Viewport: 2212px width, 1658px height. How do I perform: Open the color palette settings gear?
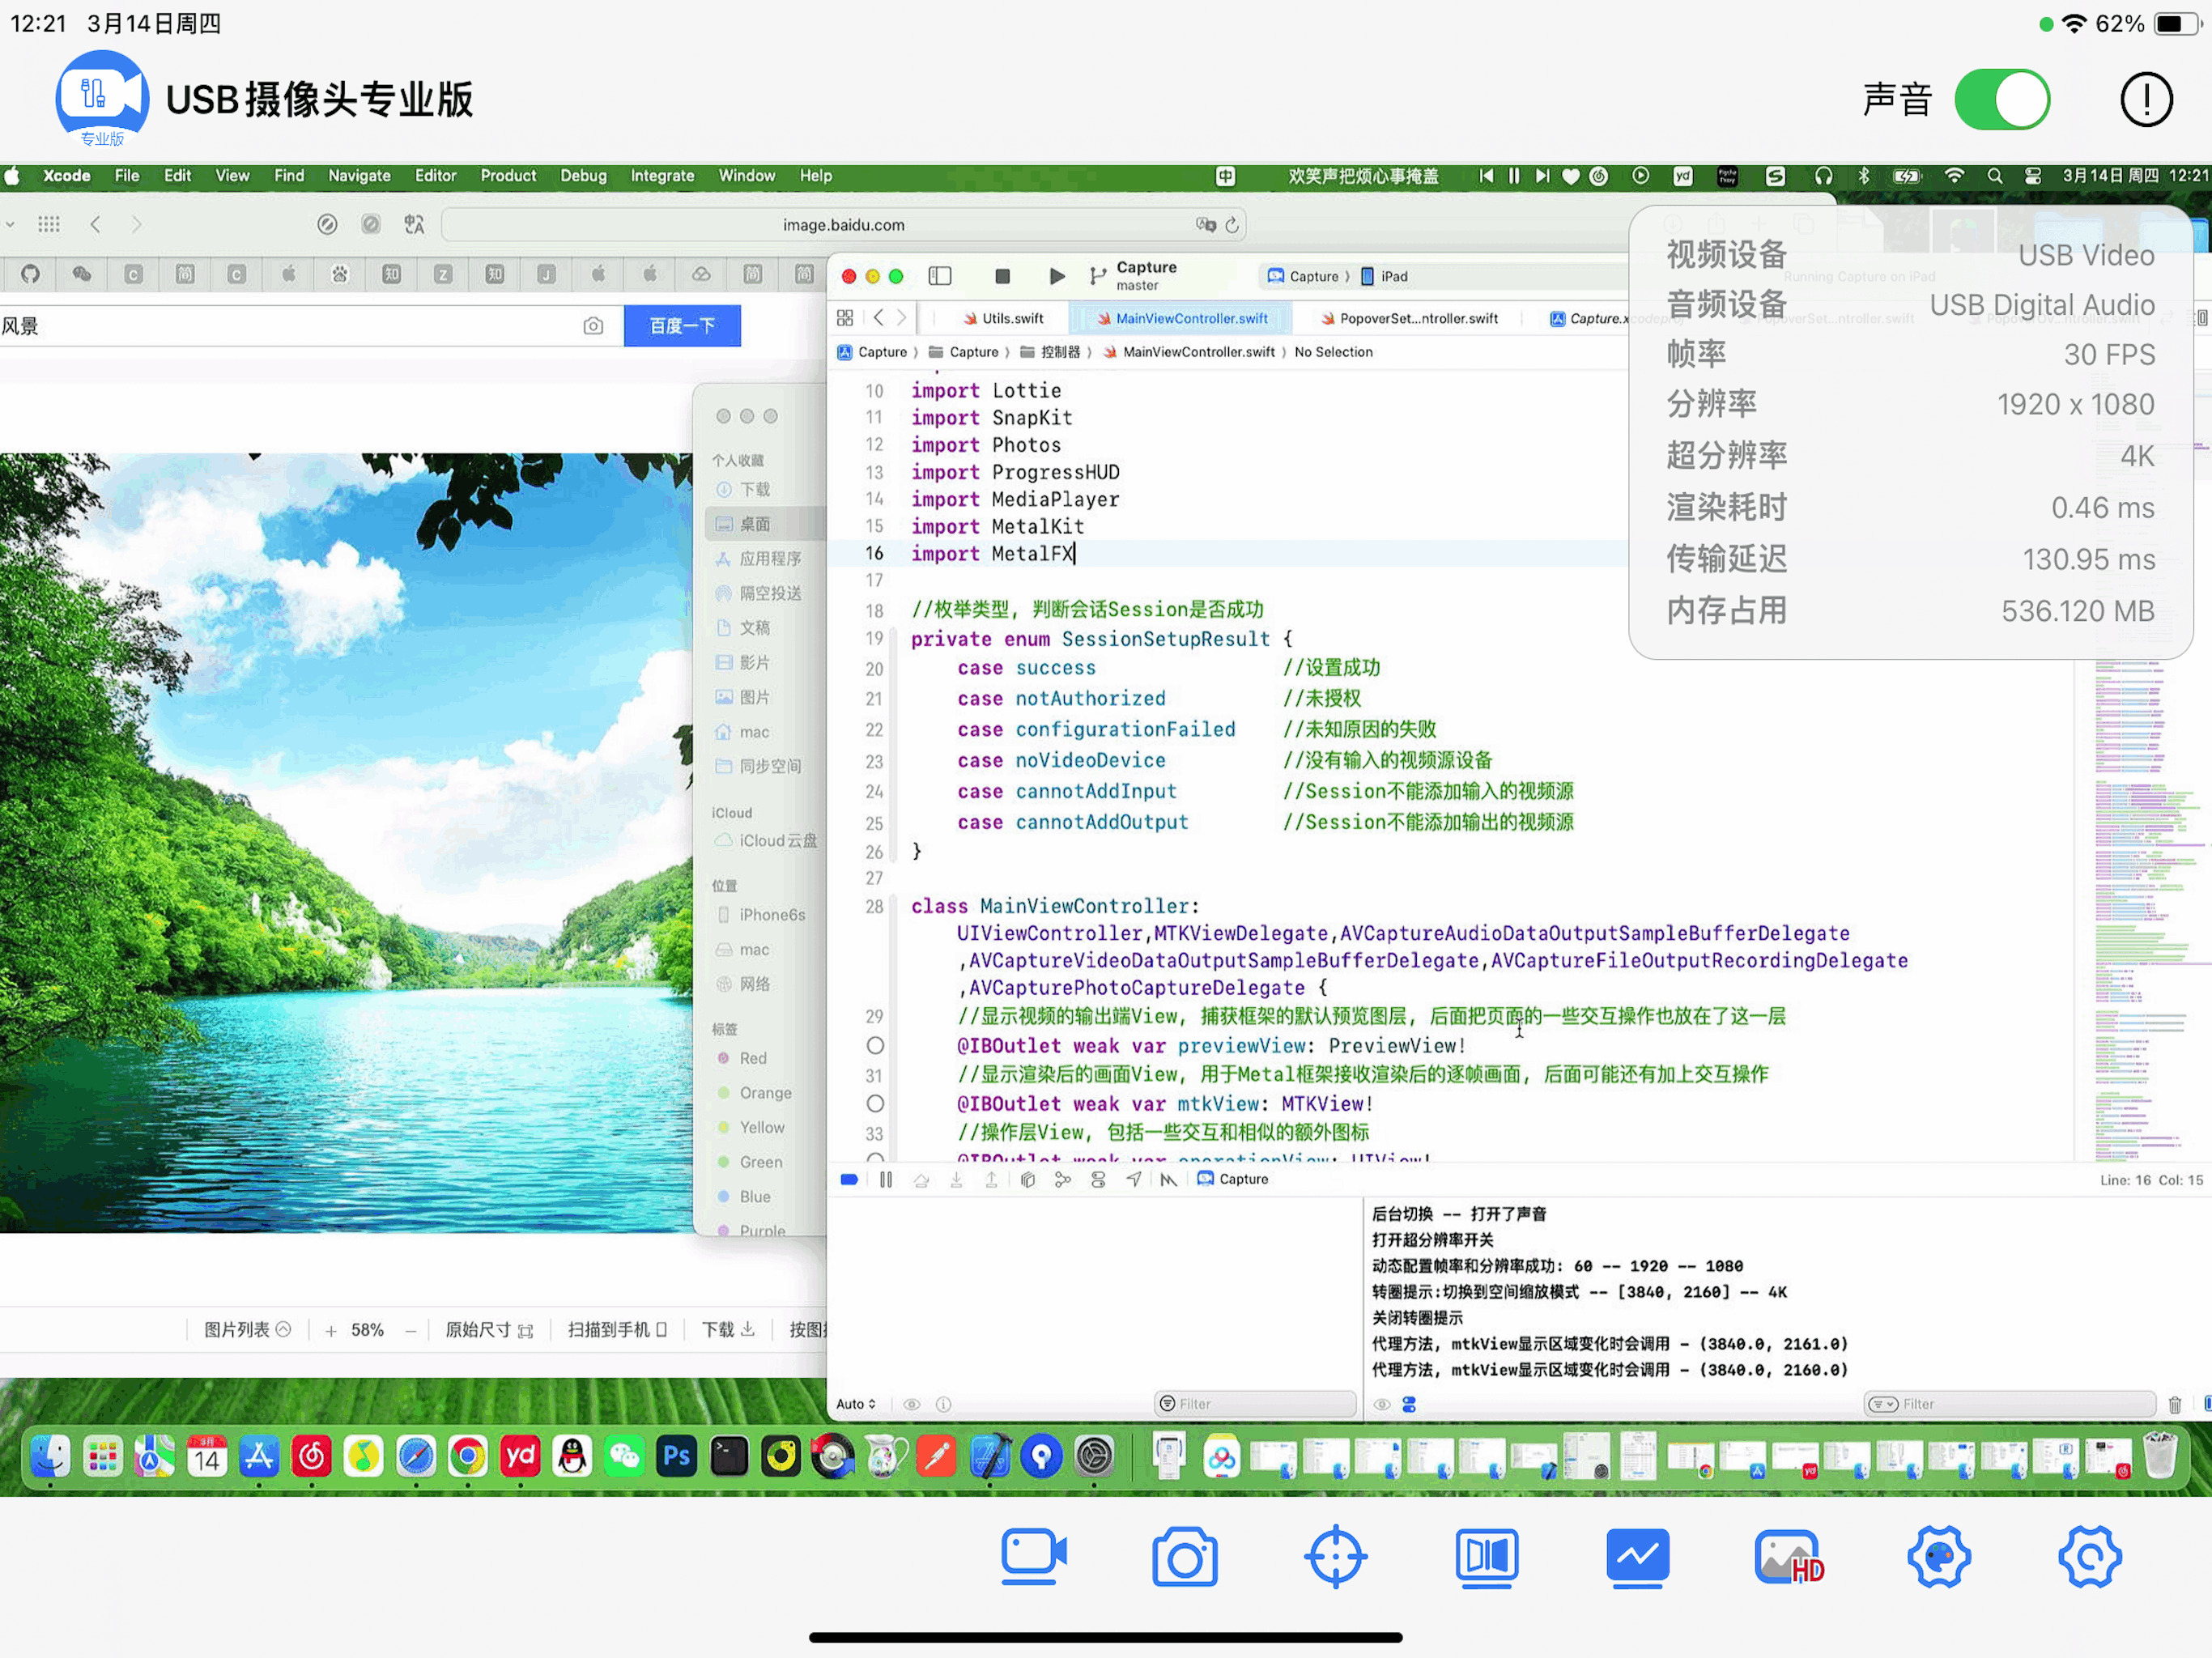click(x=1938, y=1556)
